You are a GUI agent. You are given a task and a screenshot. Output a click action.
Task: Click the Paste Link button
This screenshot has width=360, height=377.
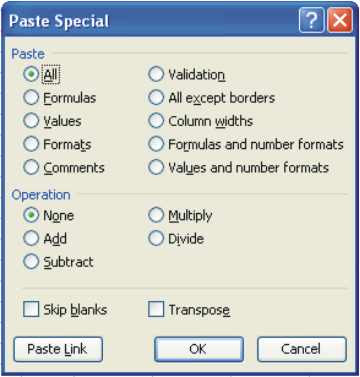point(58,349)
